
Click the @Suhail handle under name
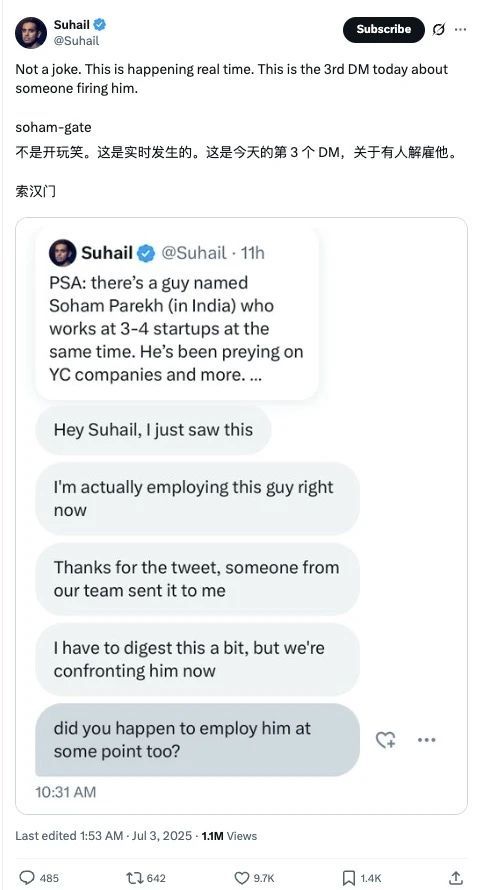tap(76, 41)
